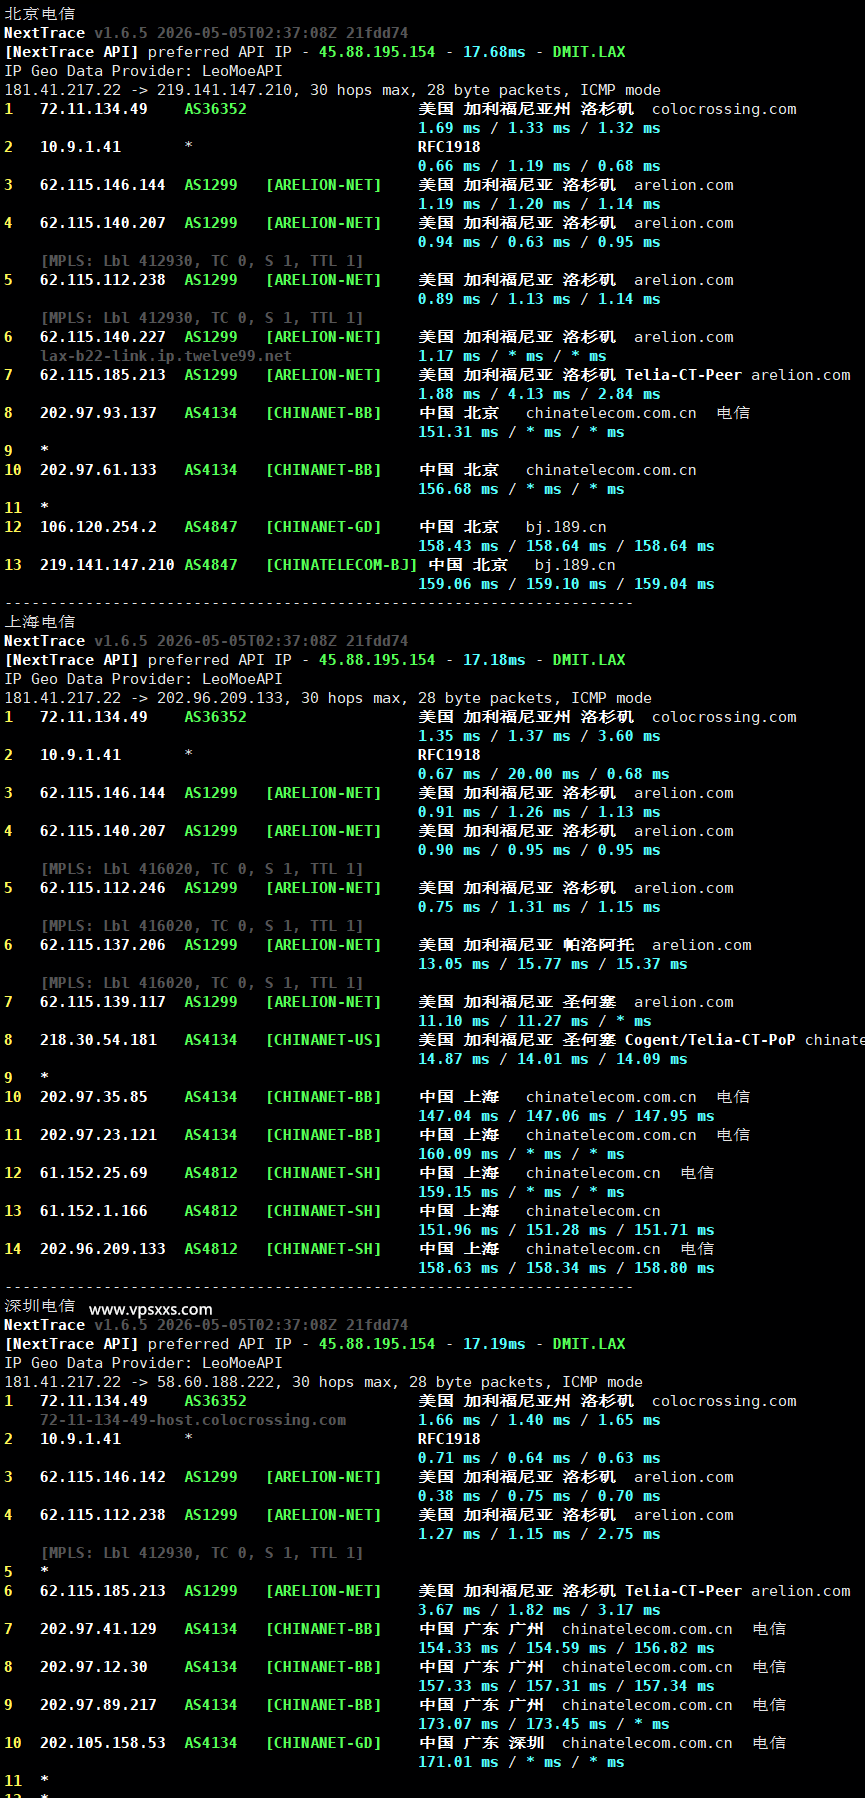Select the [CHINANET-US] network tag
The image size is (865, 1798).
[x=323, y=1040]
